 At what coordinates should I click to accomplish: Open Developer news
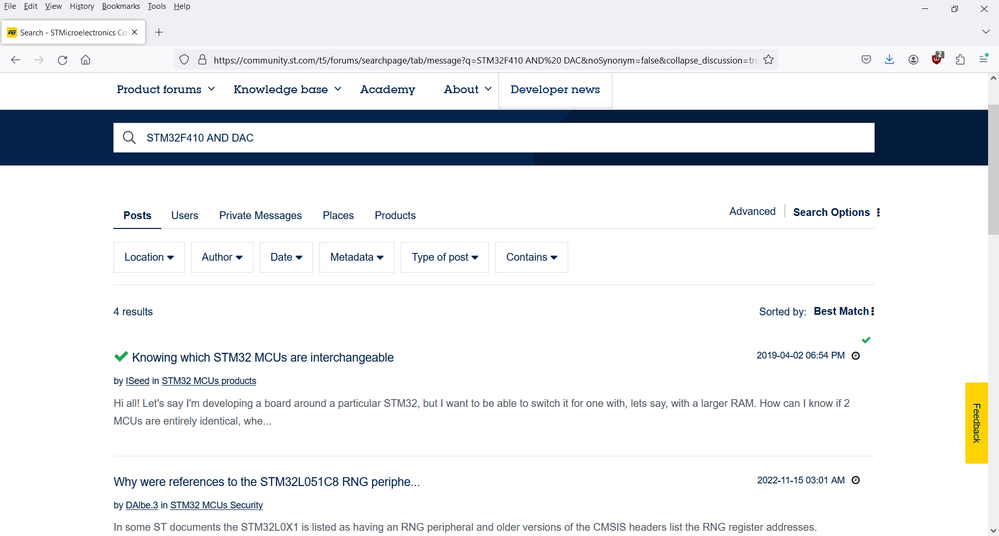pyautogui.click(x=555, y=90)
